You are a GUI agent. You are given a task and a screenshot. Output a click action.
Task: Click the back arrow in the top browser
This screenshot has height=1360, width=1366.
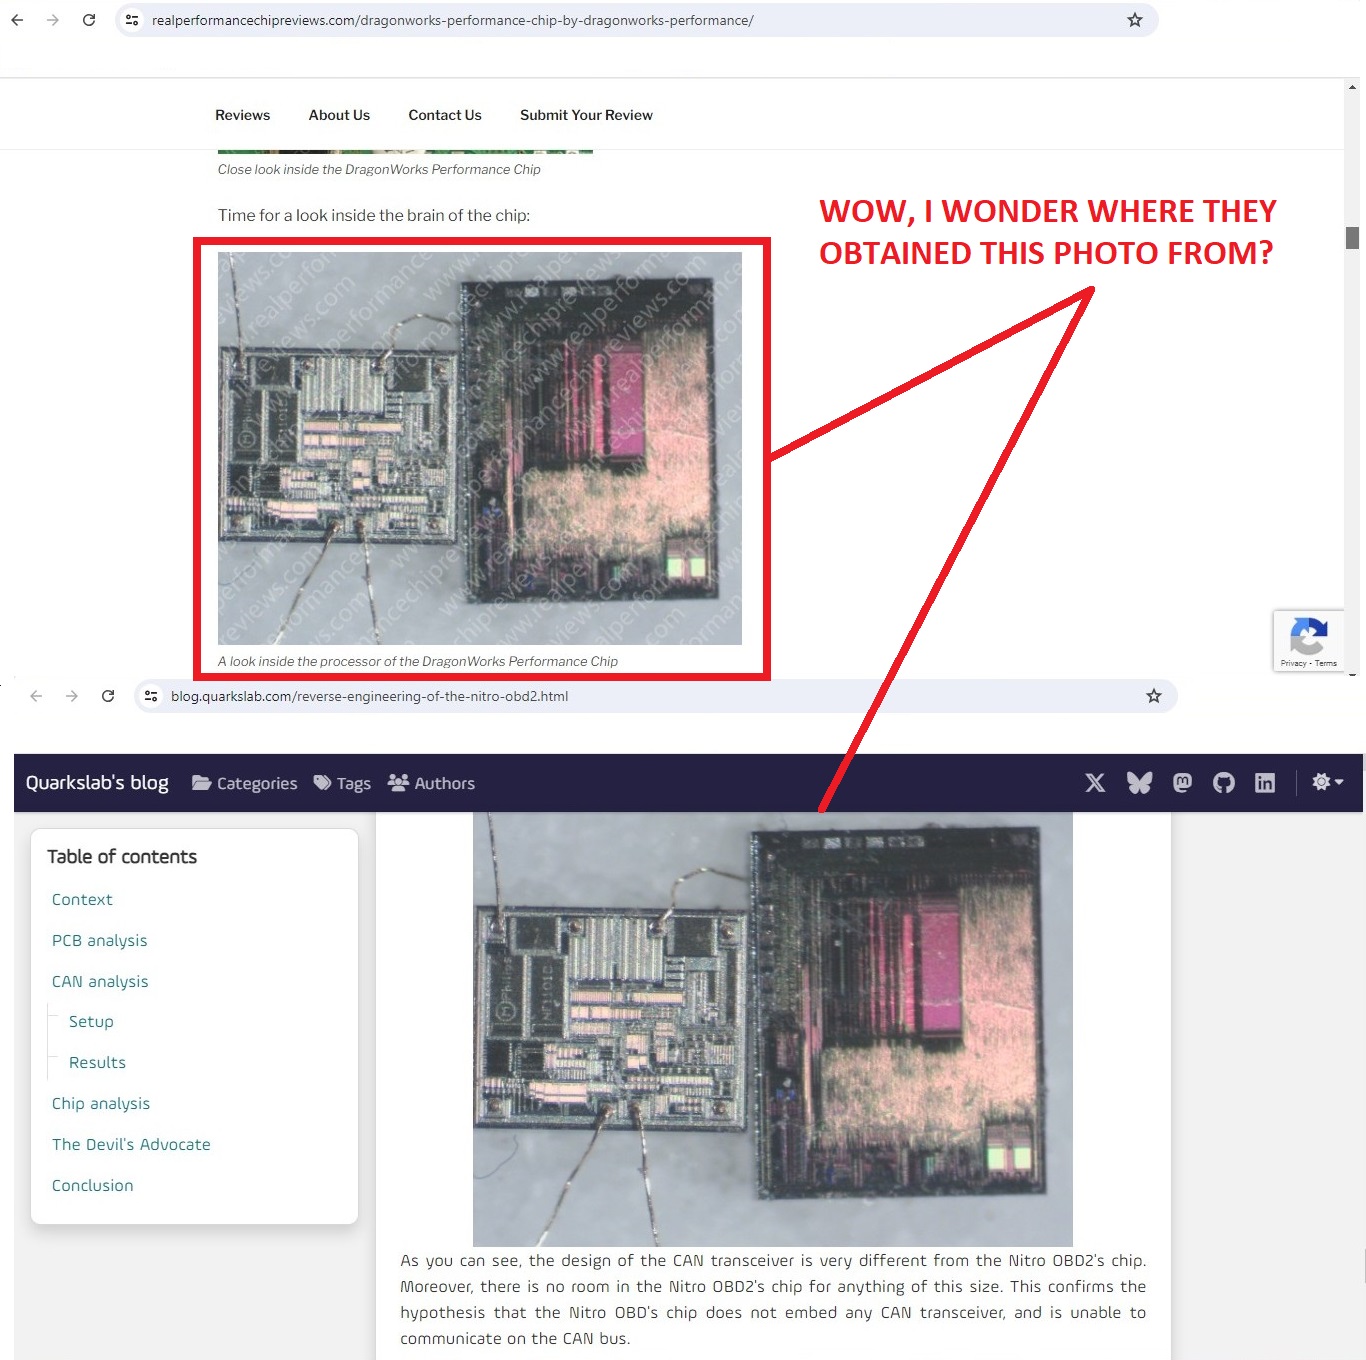(17, 20)
